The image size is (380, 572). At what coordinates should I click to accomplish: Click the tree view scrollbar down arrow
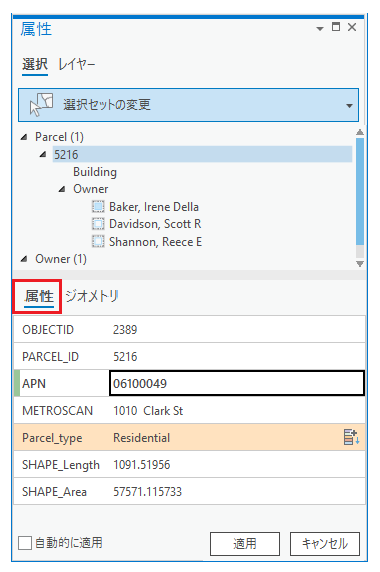[360, 264]
